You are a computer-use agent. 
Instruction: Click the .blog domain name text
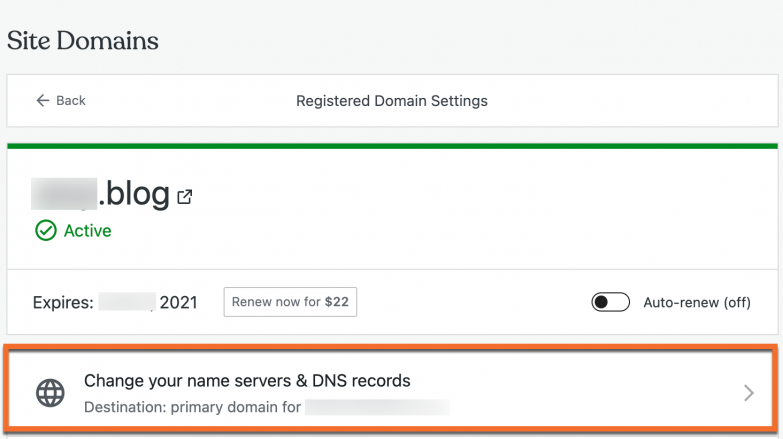[134, 193]
